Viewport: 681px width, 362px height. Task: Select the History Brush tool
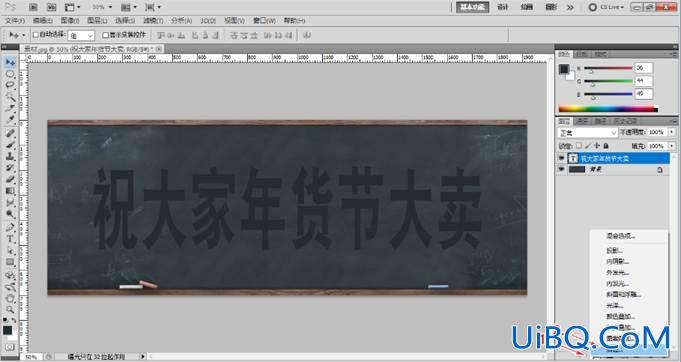pos(10,168)
